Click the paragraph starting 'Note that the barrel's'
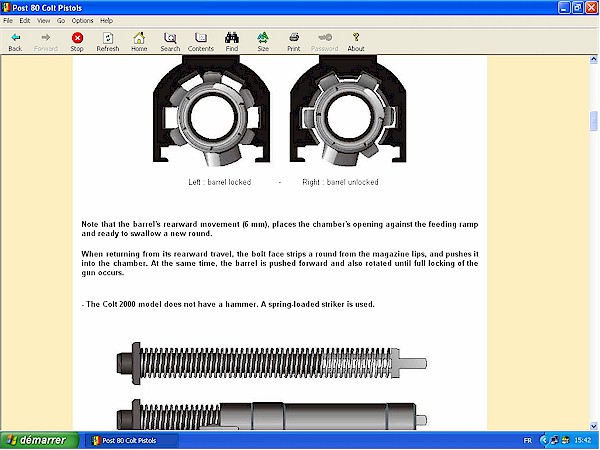 (280, 229)
